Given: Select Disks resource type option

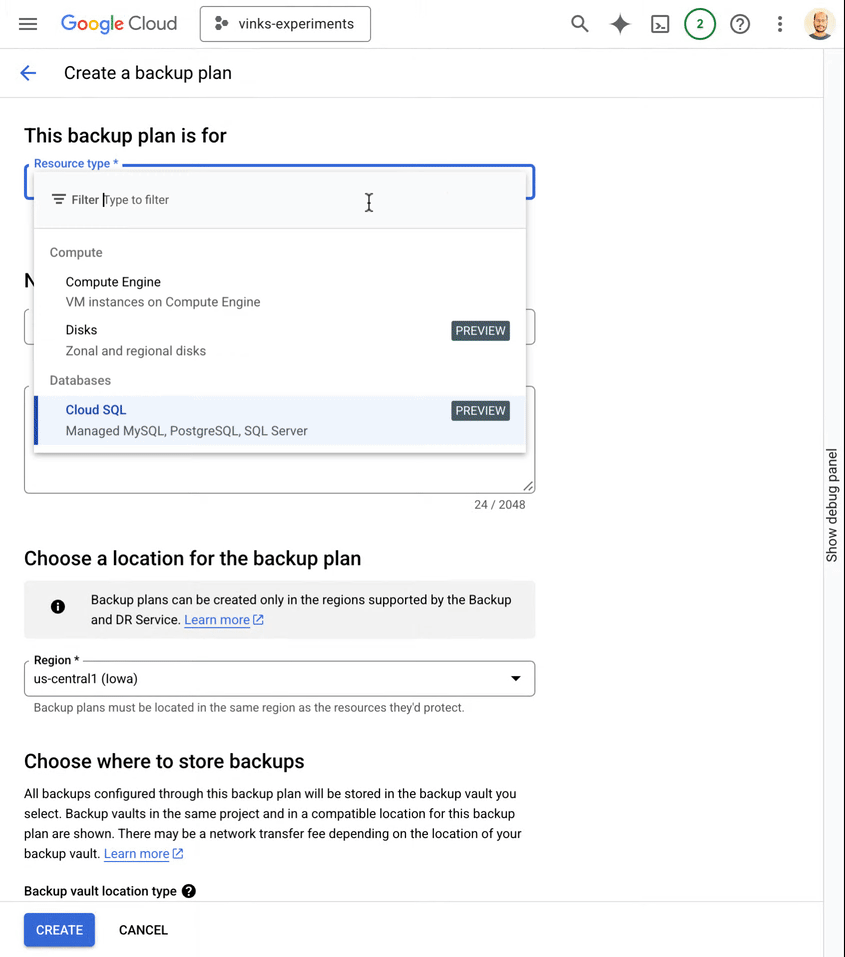Looking at the screenshot, I should [x=280, y=340].
